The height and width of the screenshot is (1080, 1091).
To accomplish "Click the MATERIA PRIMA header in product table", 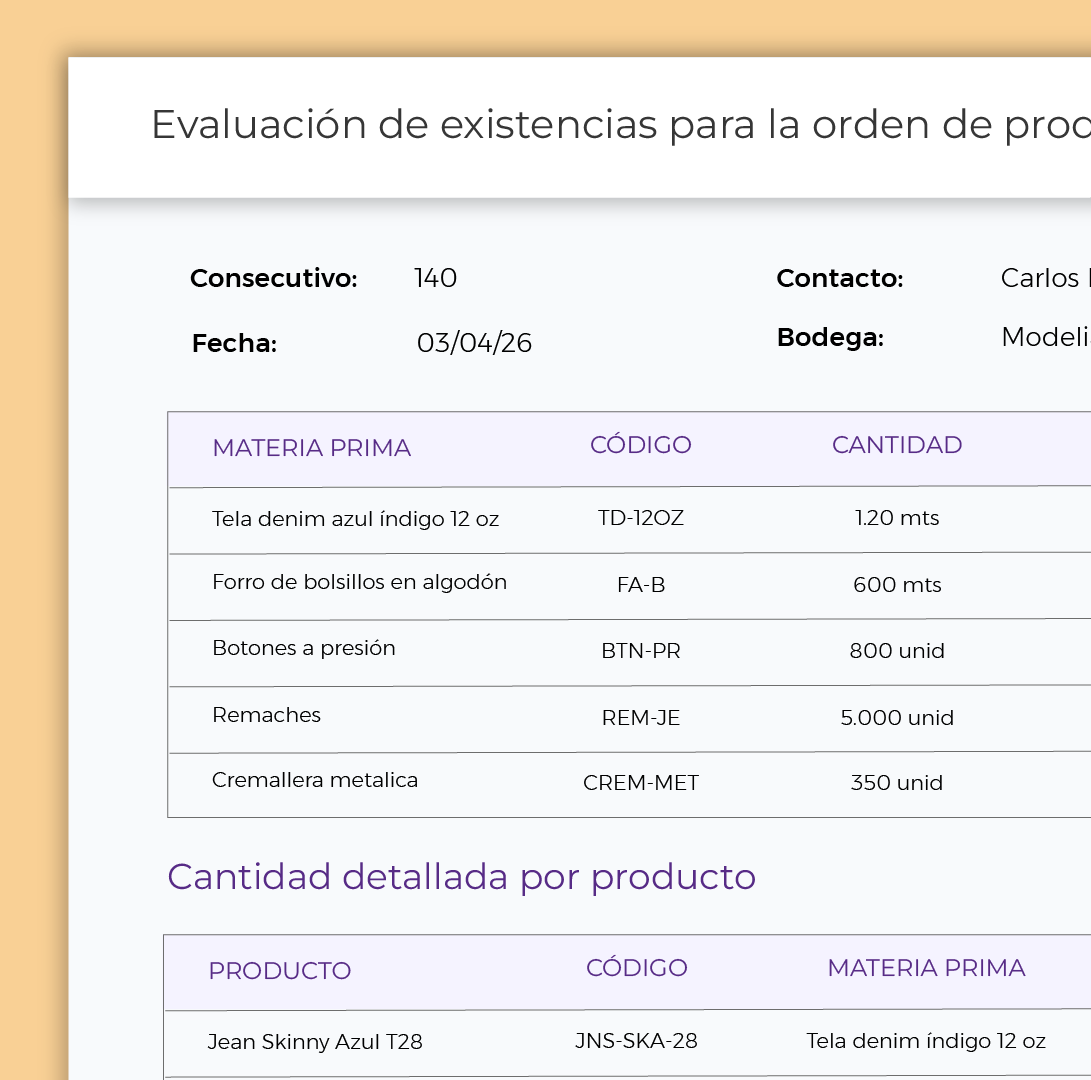I will (x=926, y=968).
